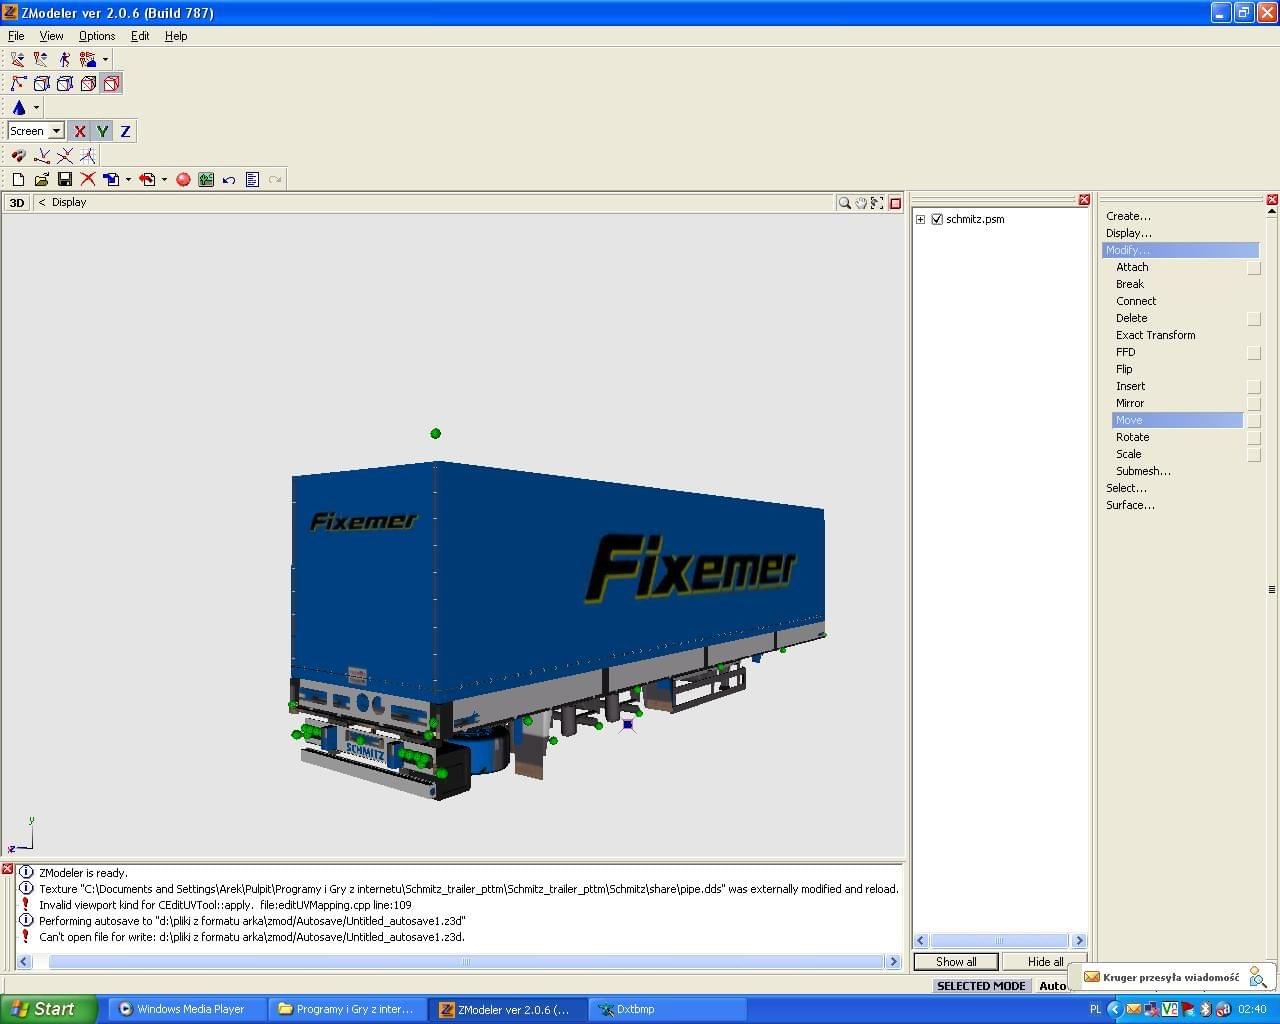
Task: Toggle the options box beside FFD
Action: click(x=1254, y=353)
